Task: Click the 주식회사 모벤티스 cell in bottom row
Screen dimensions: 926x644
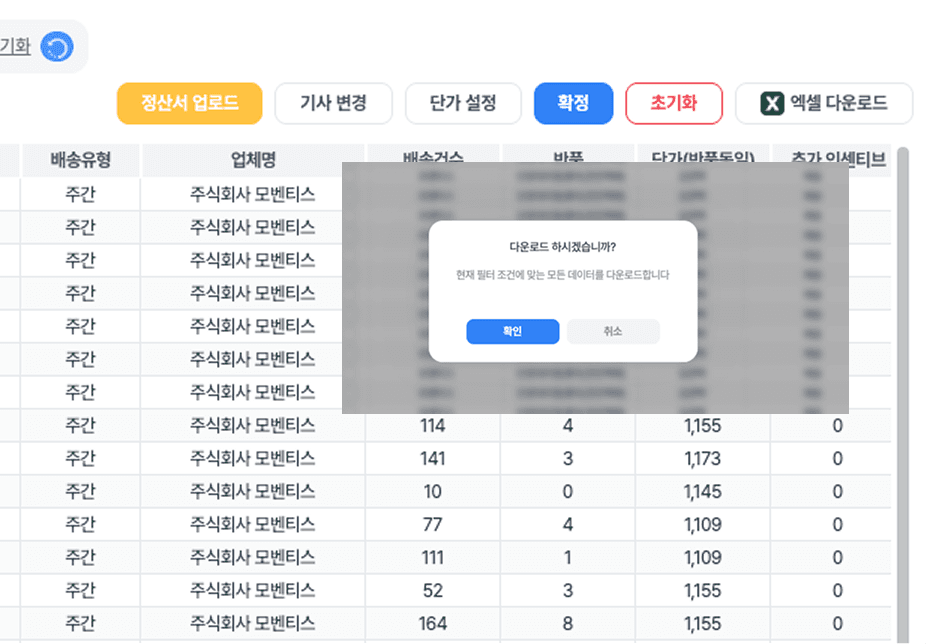Action: coord(252,622)
